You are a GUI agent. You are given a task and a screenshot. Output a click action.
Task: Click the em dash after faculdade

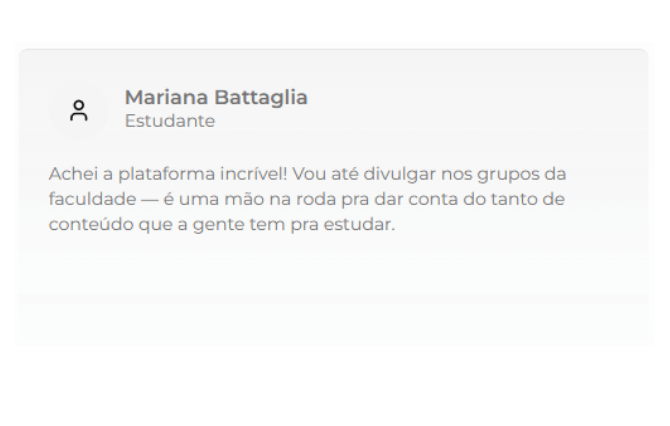150,200
